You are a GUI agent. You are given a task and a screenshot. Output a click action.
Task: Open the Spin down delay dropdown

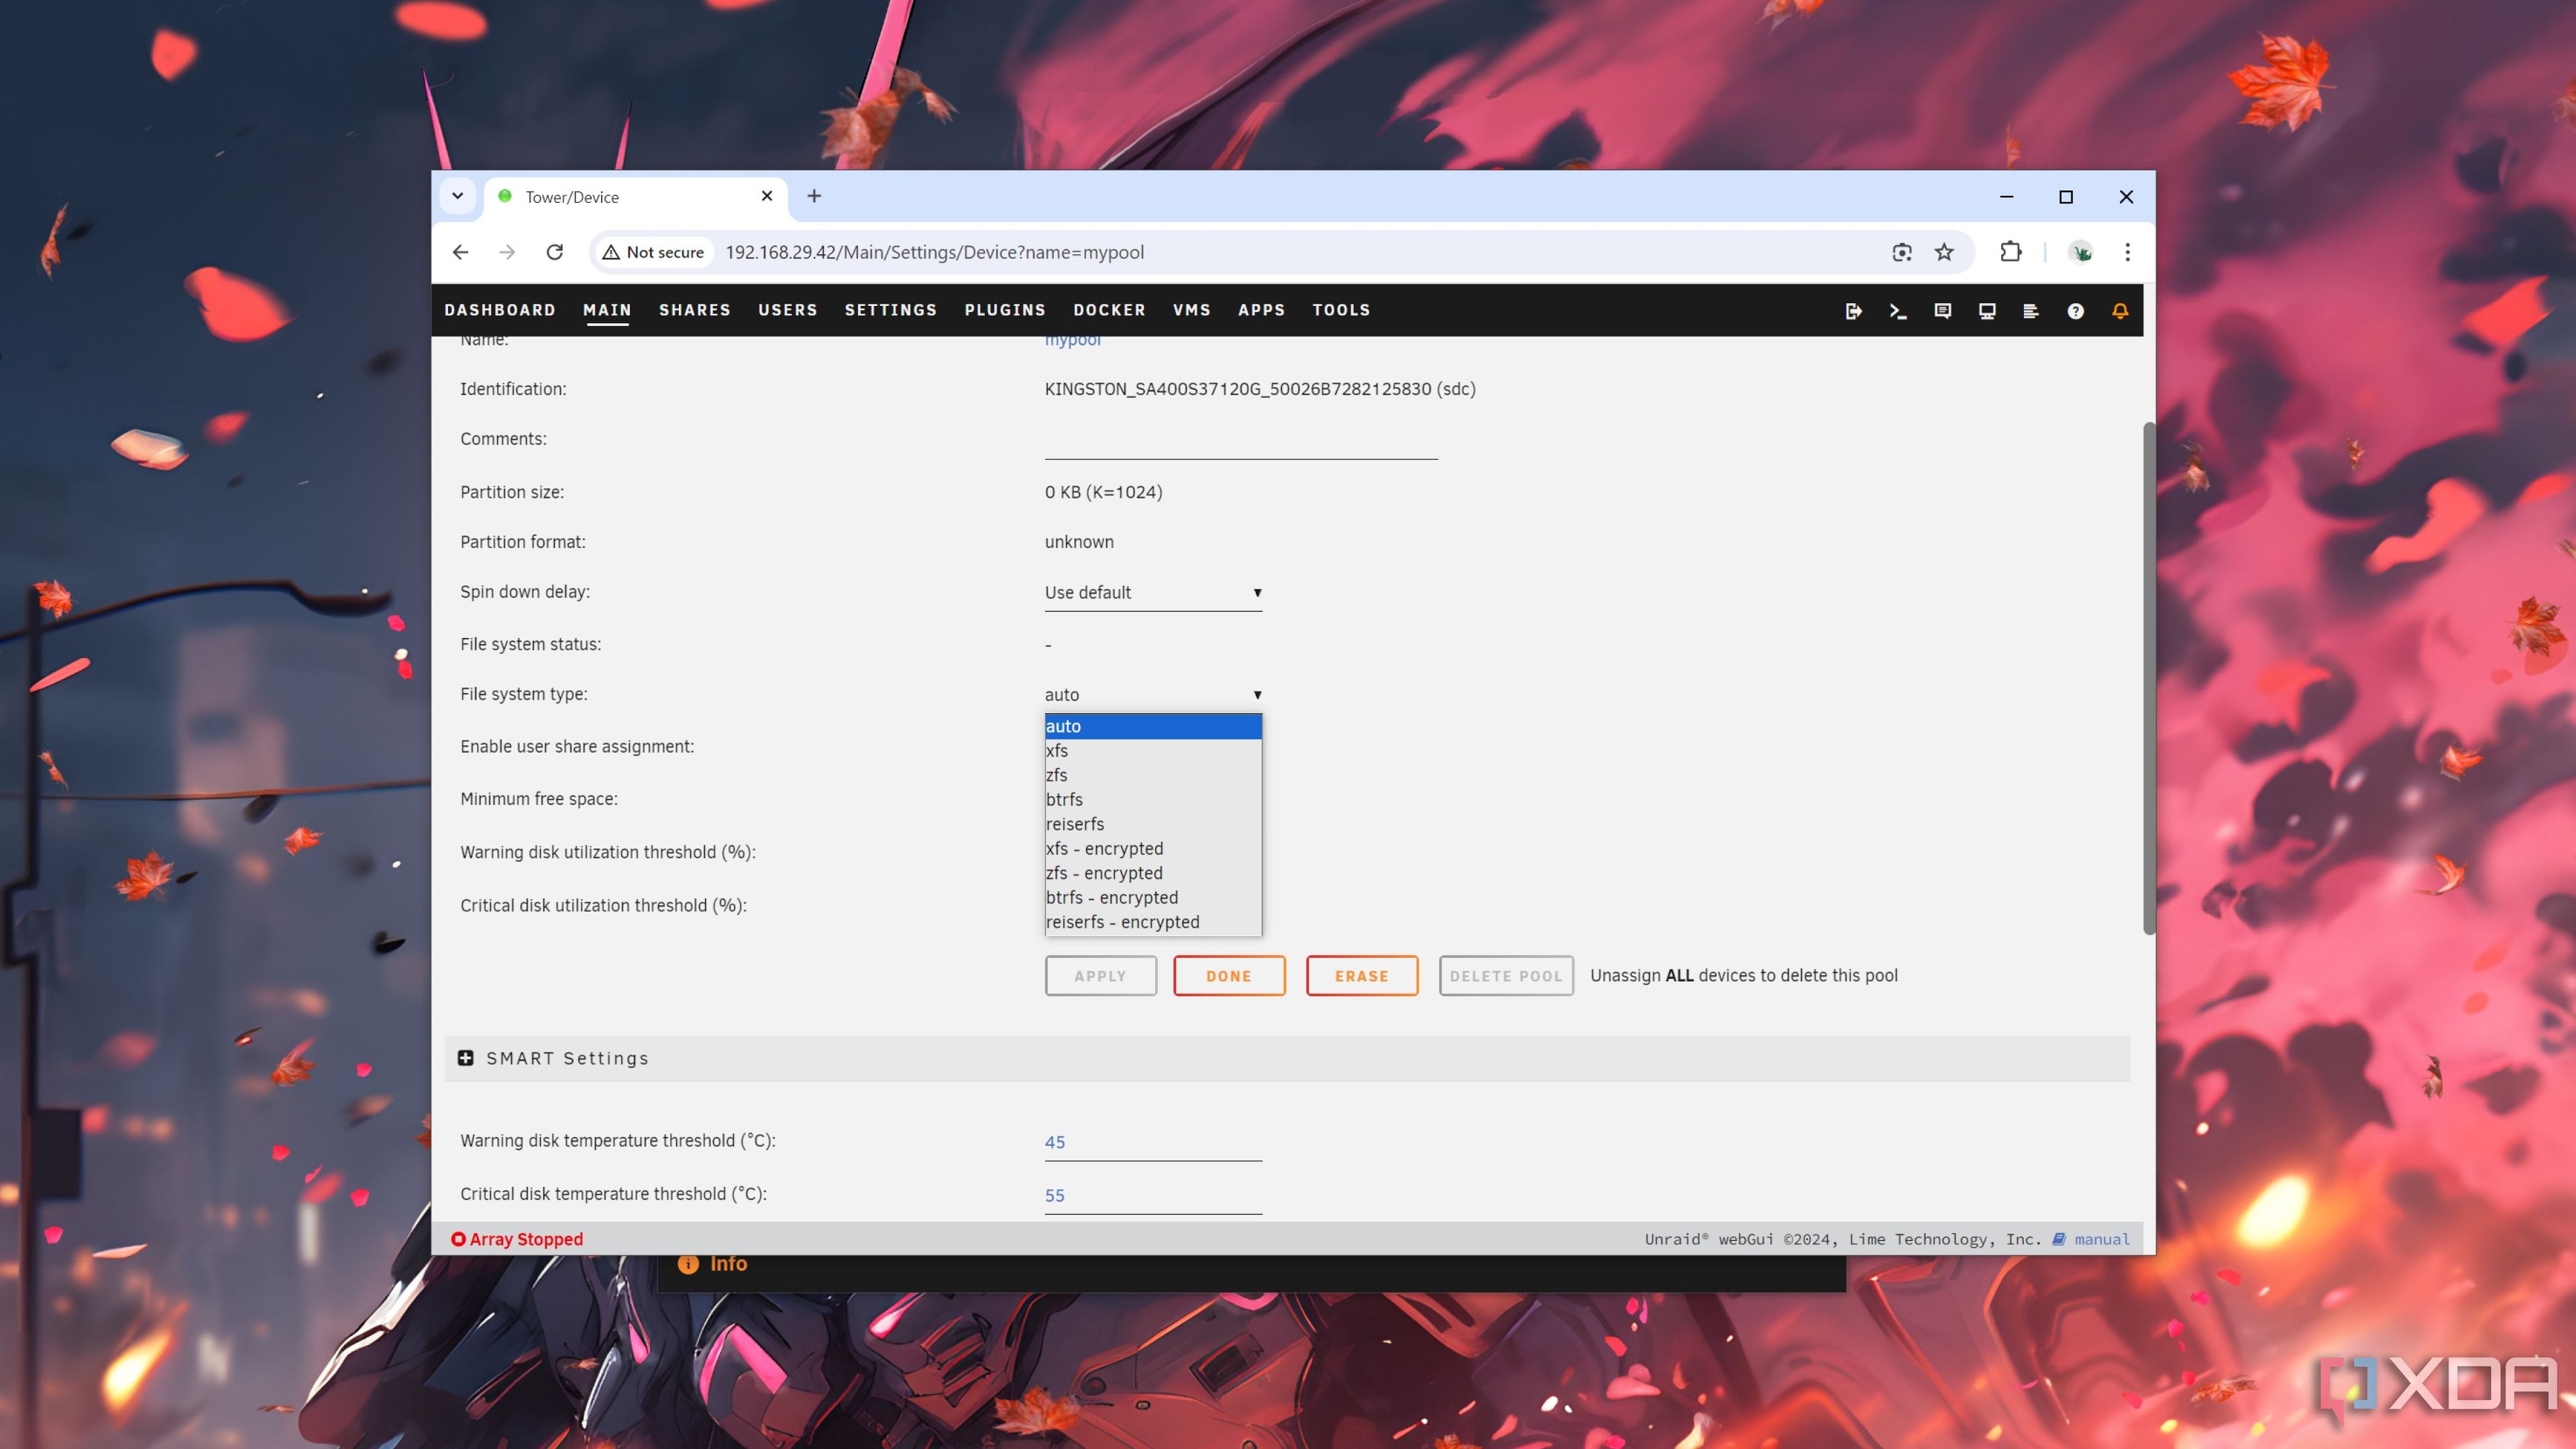click(1153, 592)
